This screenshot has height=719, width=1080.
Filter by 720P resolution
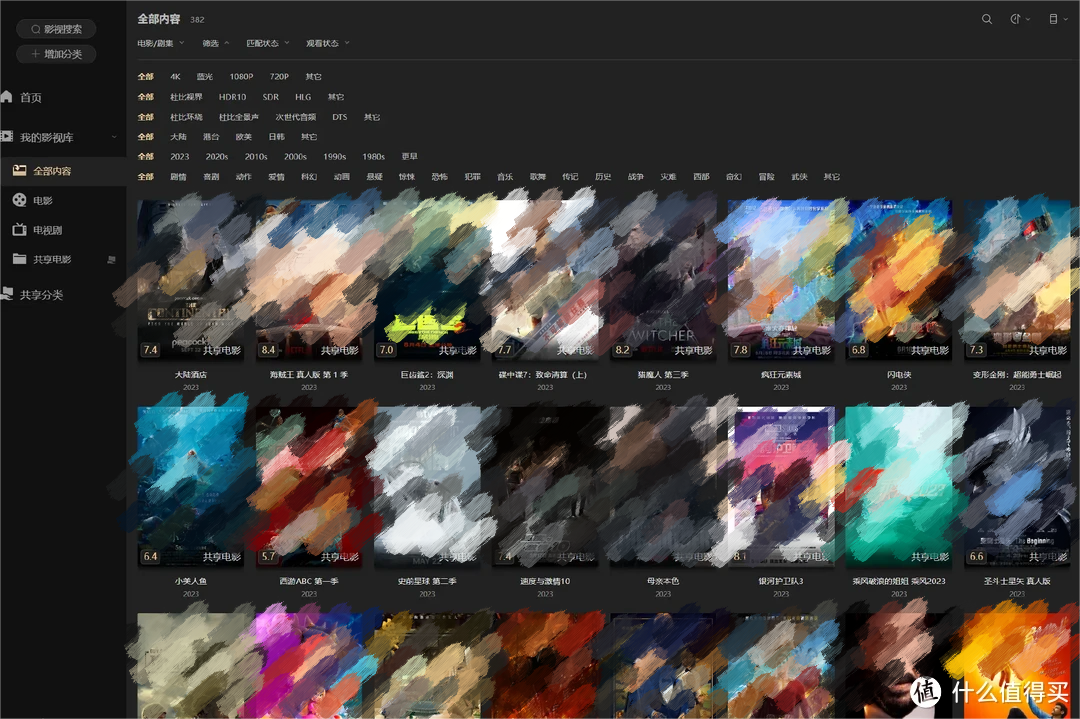click(x=279, y=76)
